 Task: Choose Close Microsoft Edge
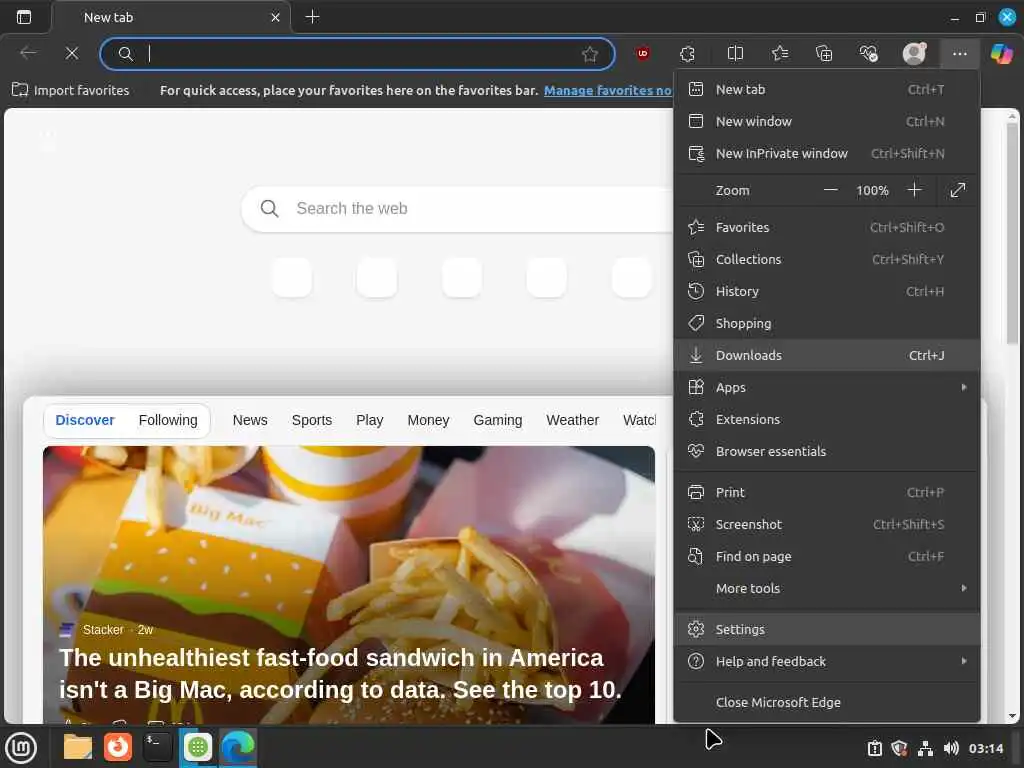coord(827,703)
